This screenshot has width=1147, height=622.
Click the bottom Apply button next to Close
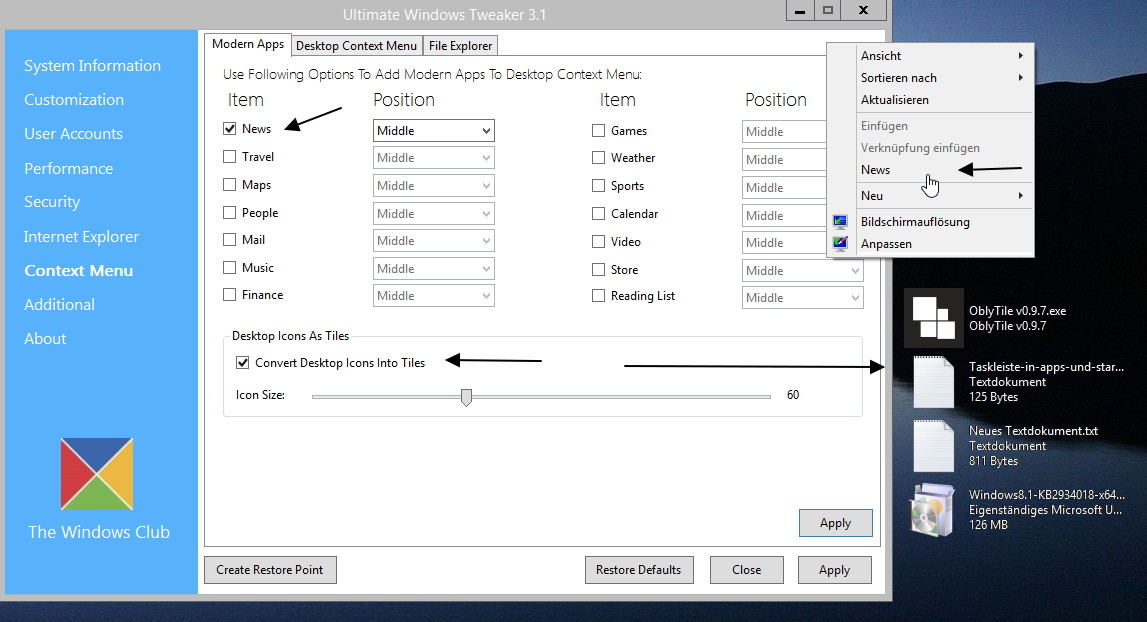point(835,570)
